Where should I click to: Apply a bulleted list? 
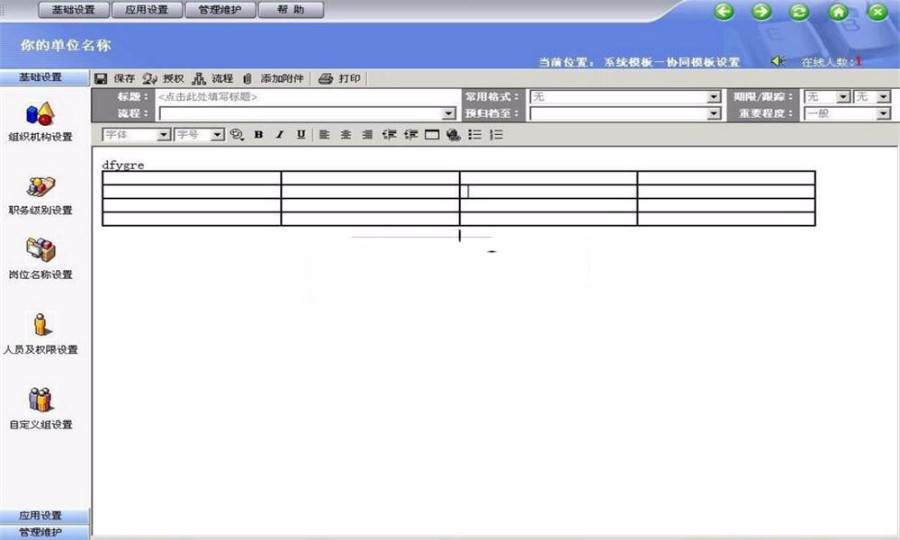point(475,134)
